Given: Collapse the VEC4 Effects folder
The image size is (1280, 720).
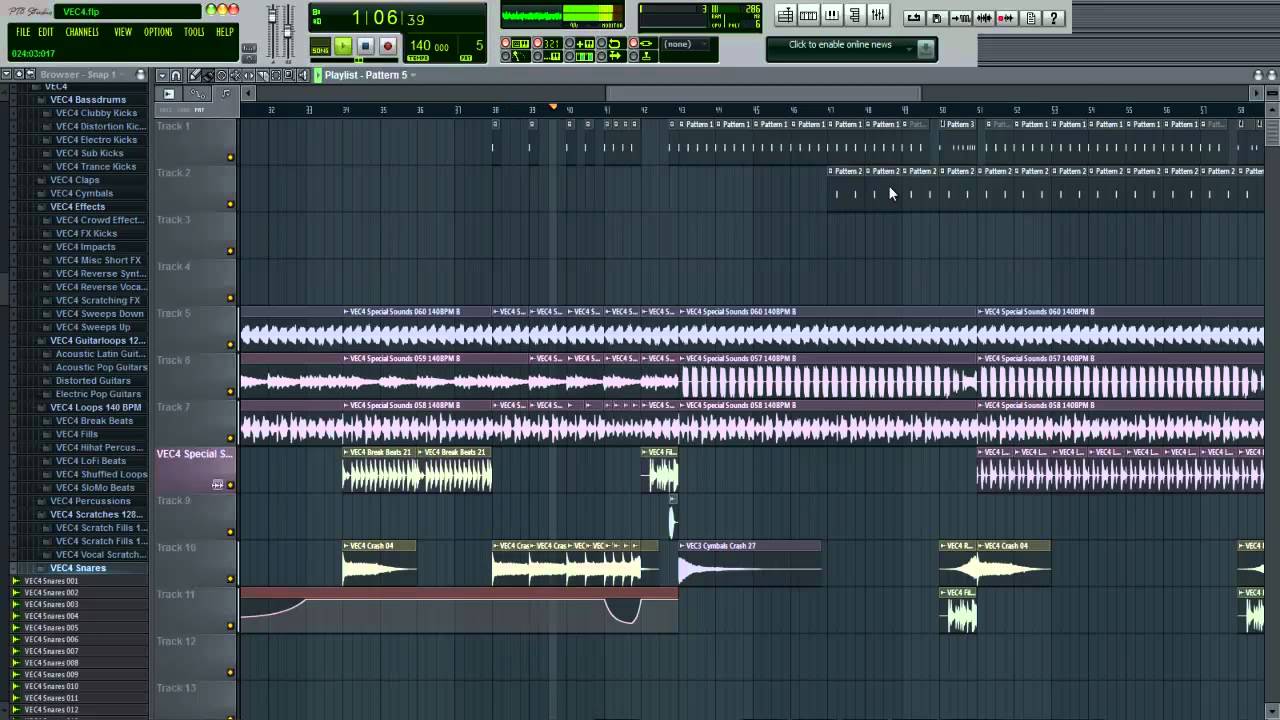Looking at the screenshot, I should click(x=77, y=207).
